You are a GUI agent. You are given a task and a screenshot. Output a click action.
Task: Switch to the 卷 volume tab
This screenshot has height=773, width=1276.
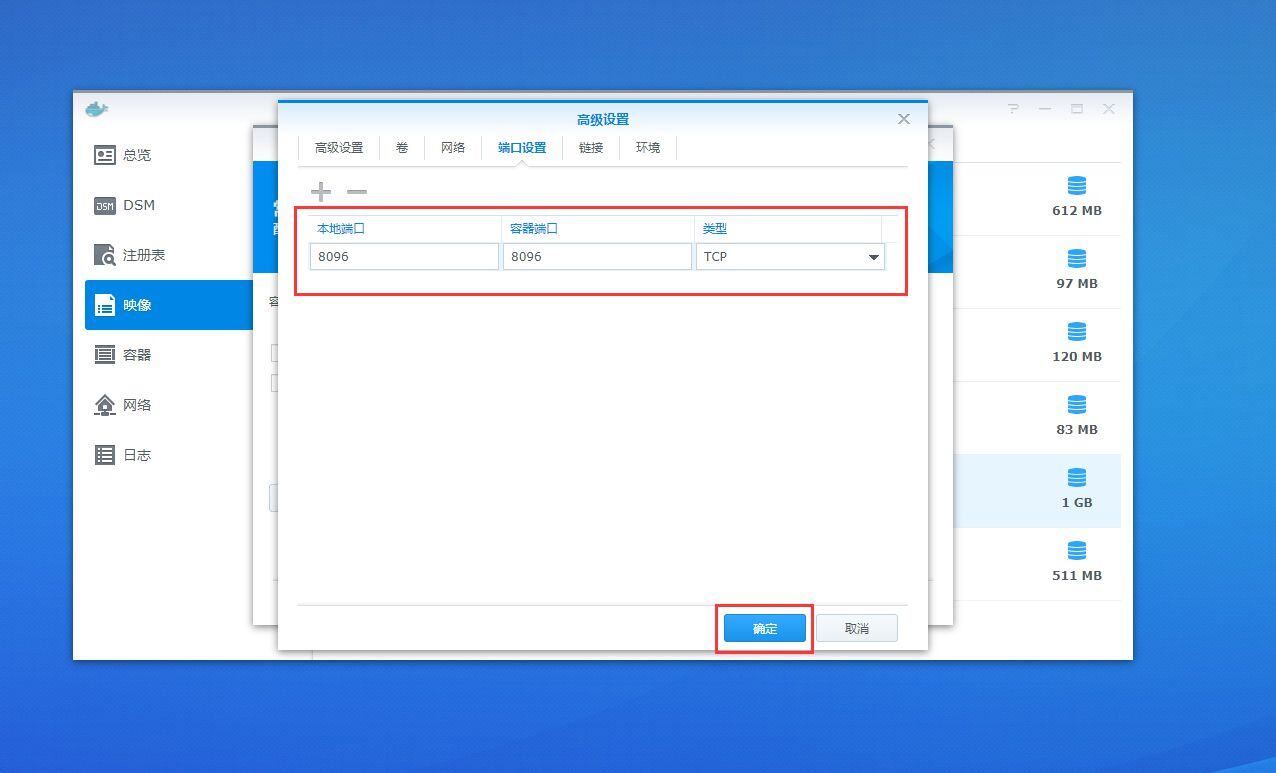coord(402,148)
